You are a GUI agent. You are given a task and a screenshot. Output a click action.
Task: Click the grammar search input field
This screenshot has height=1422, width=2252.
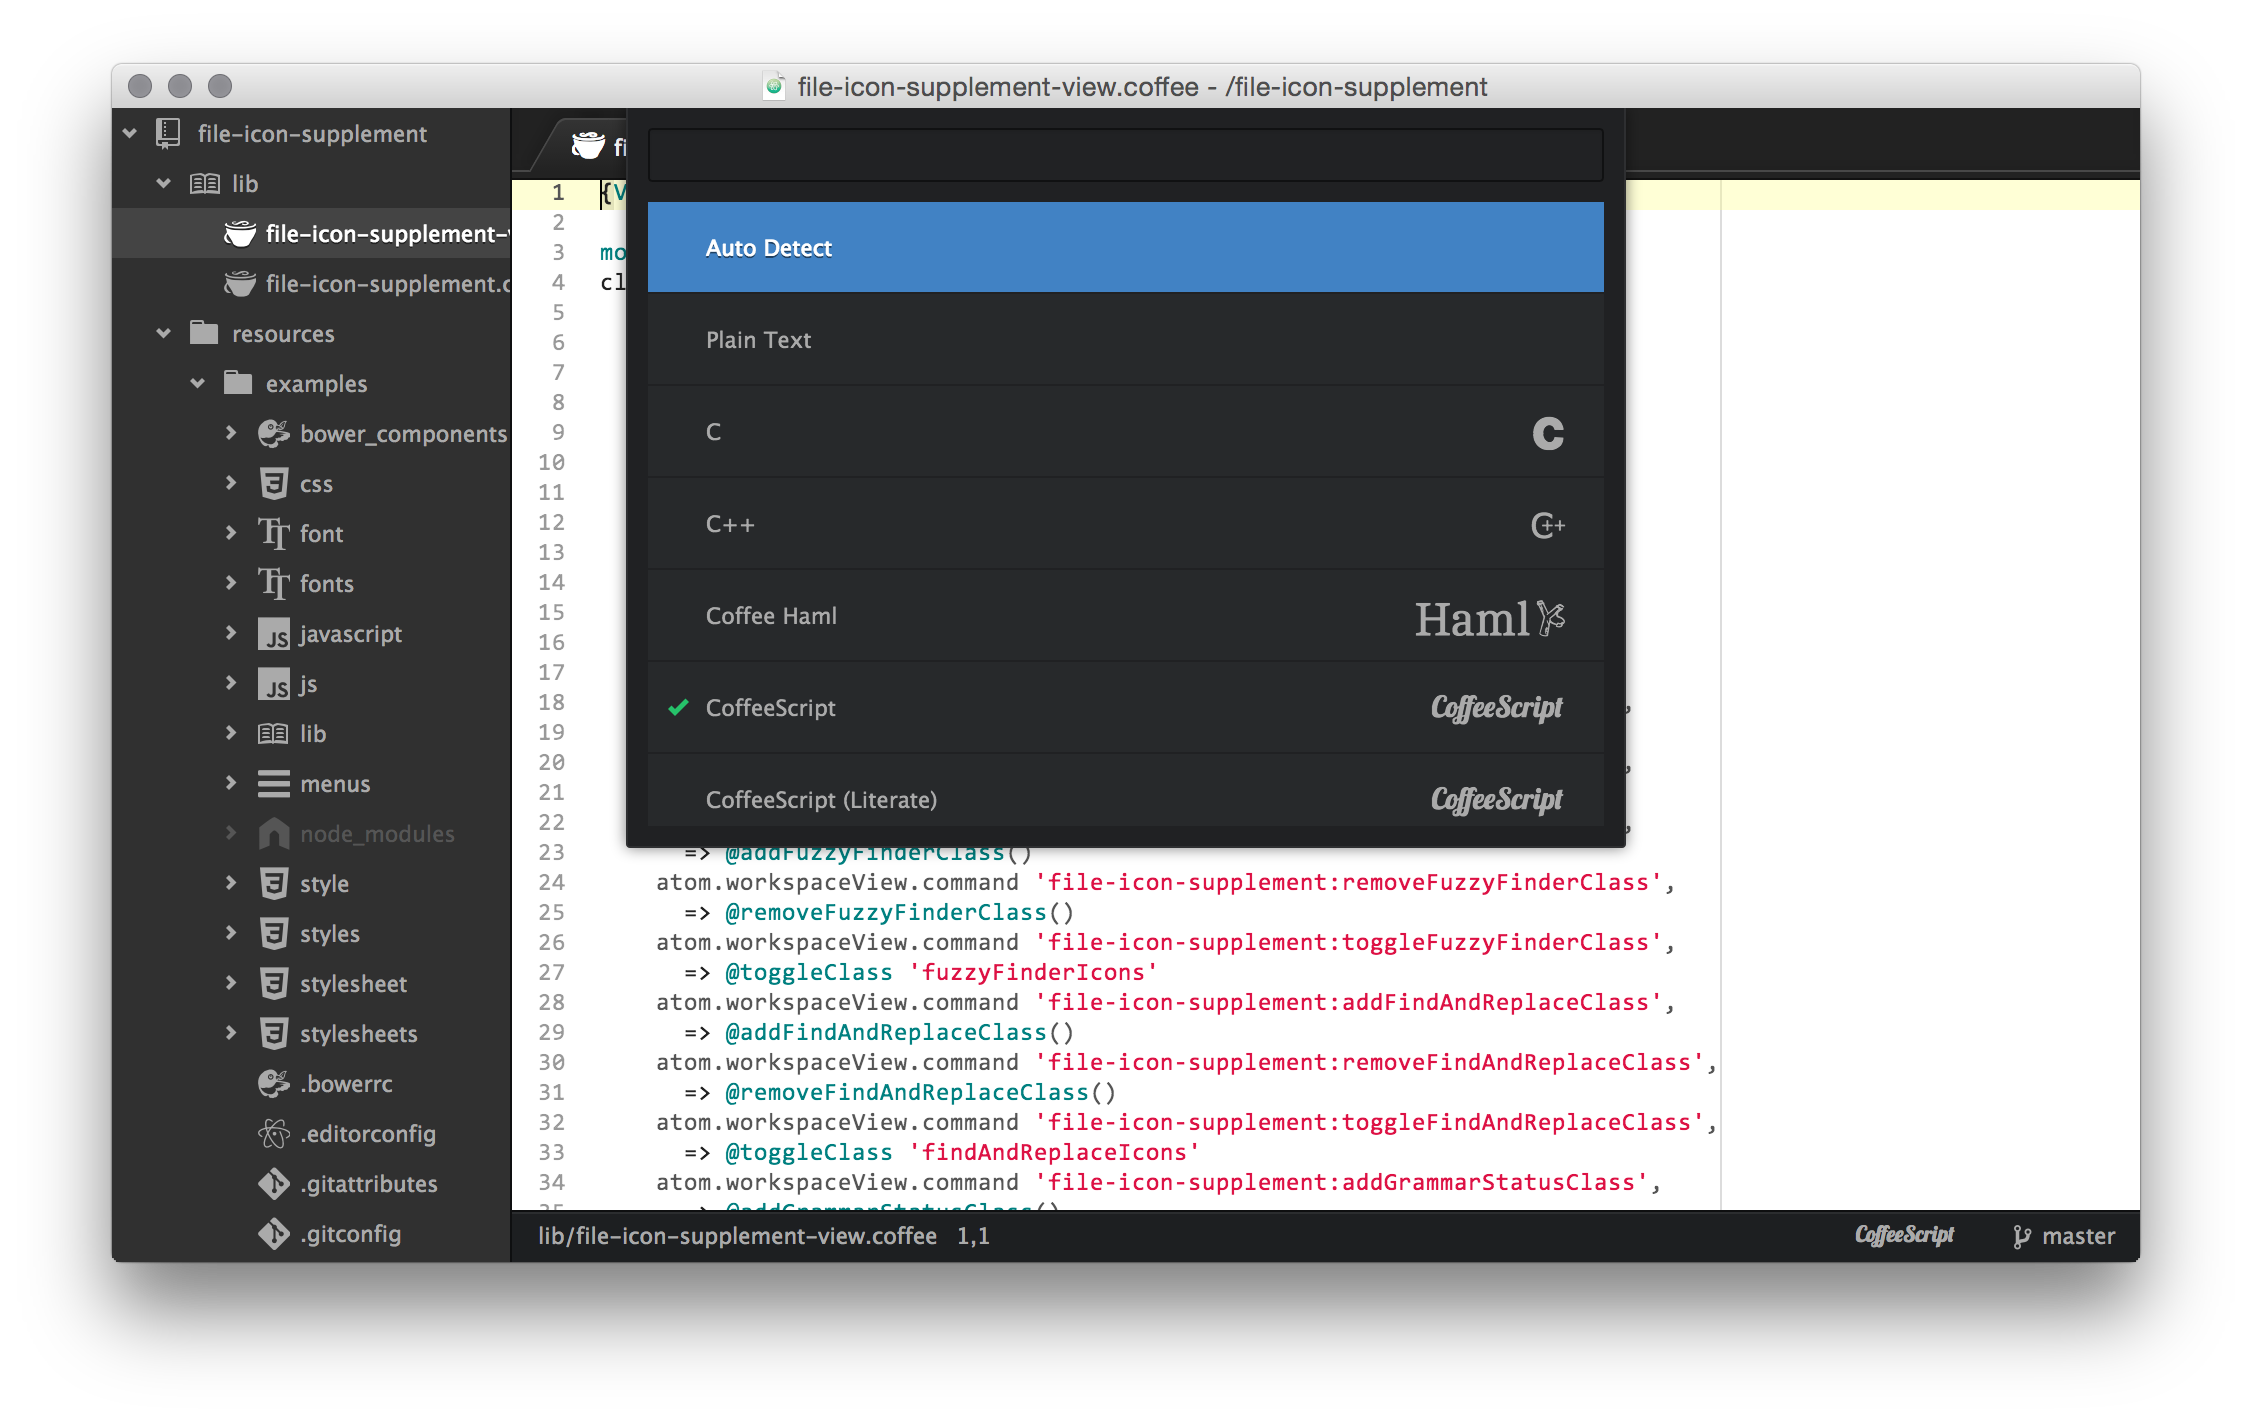[1124, 155]
